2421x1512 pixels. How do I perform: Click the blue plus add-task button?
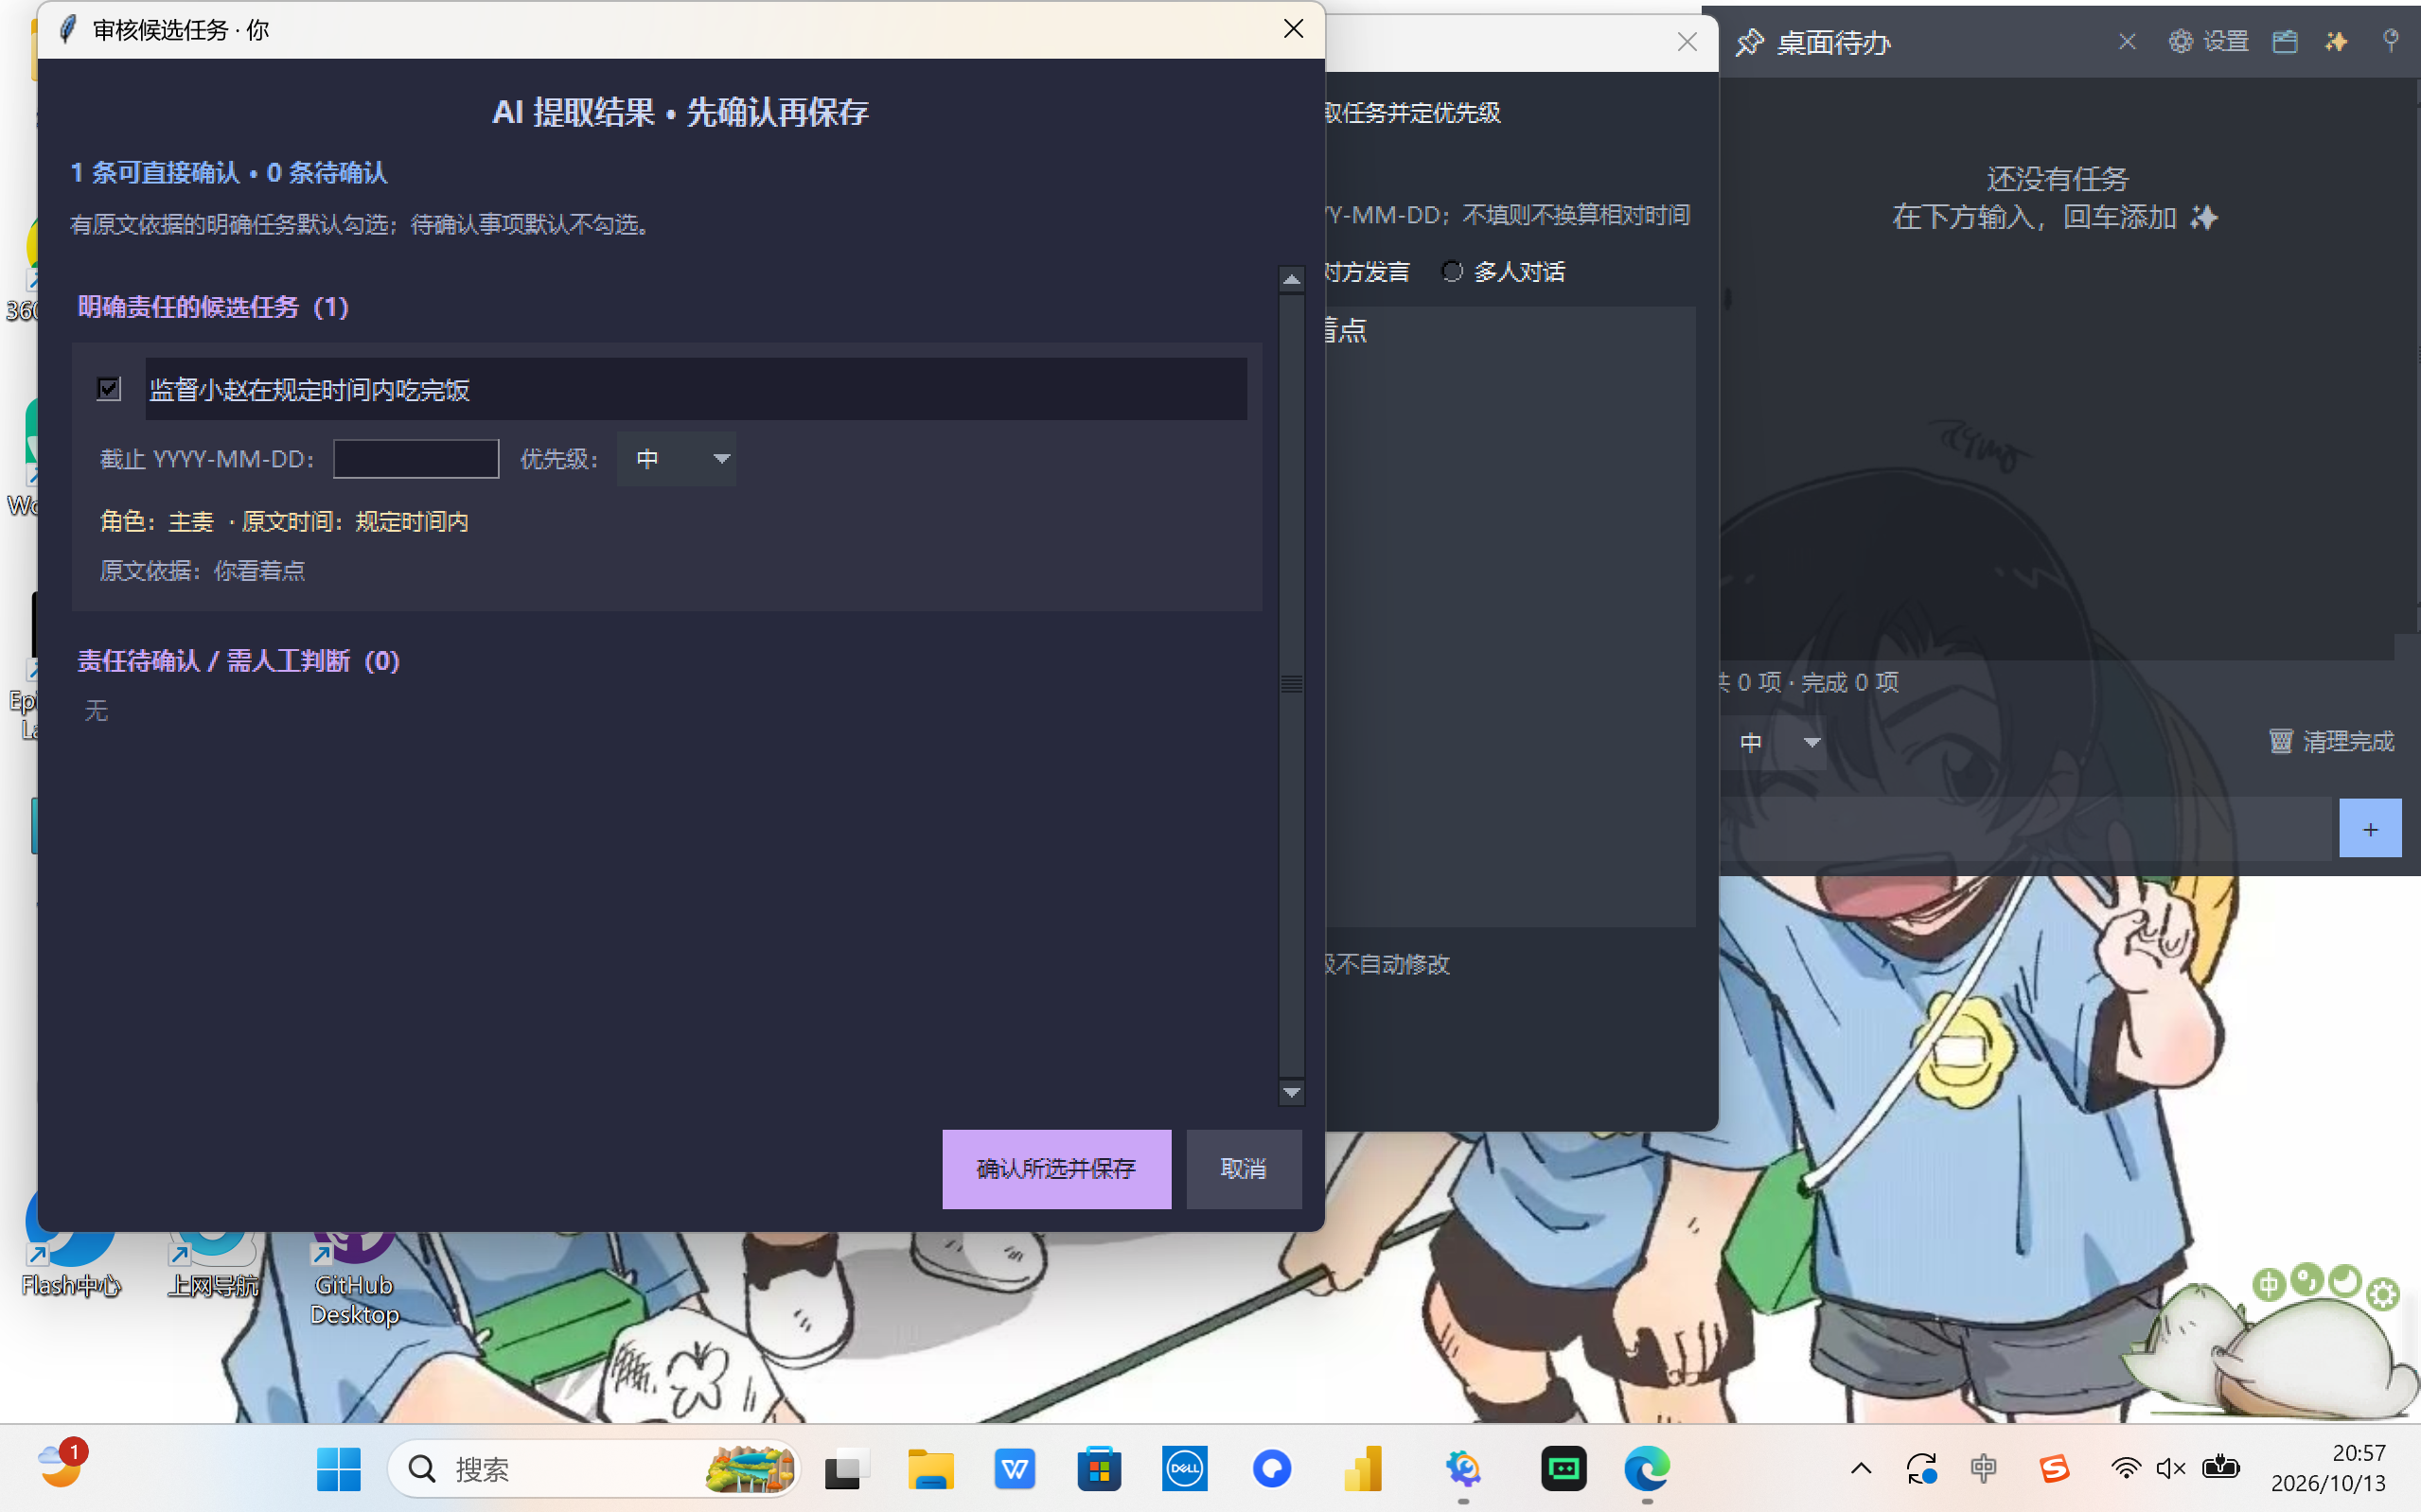click(x=2369, y=828)
